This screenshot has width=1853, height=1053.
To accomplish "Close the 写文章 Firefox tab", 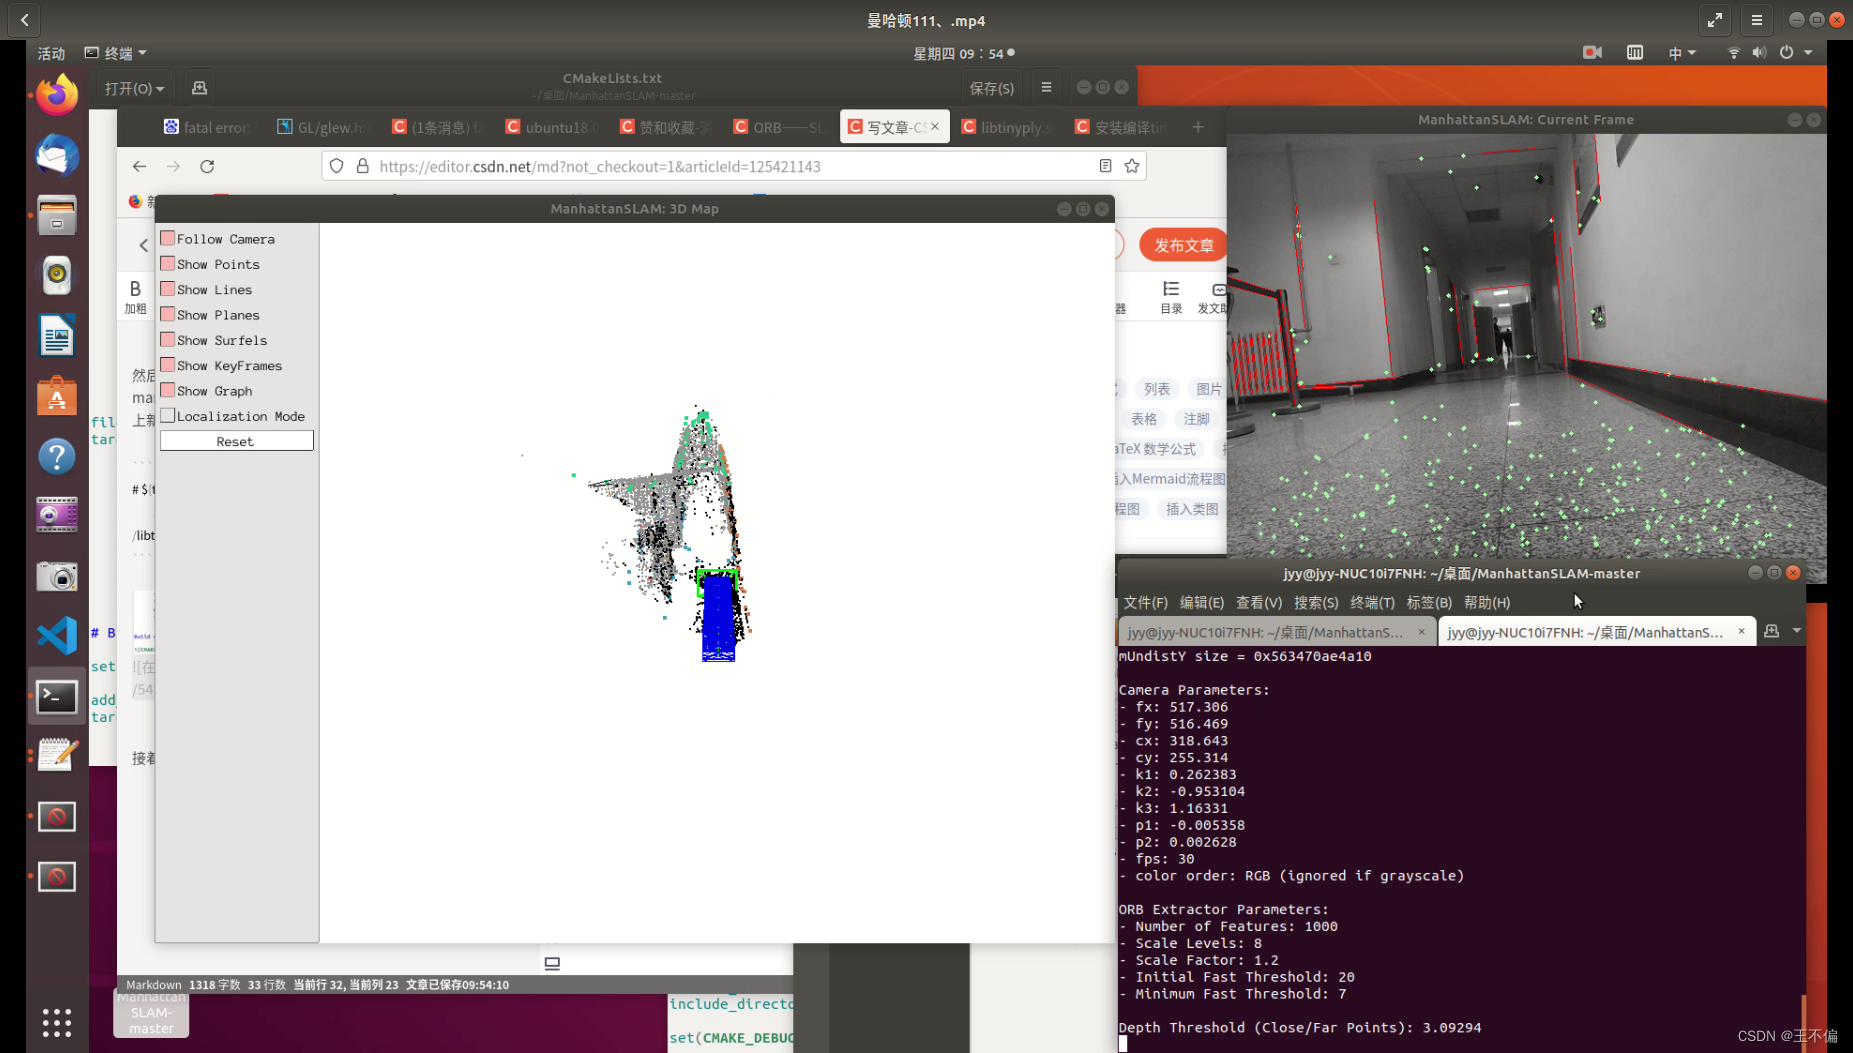I will pos(935,127).
